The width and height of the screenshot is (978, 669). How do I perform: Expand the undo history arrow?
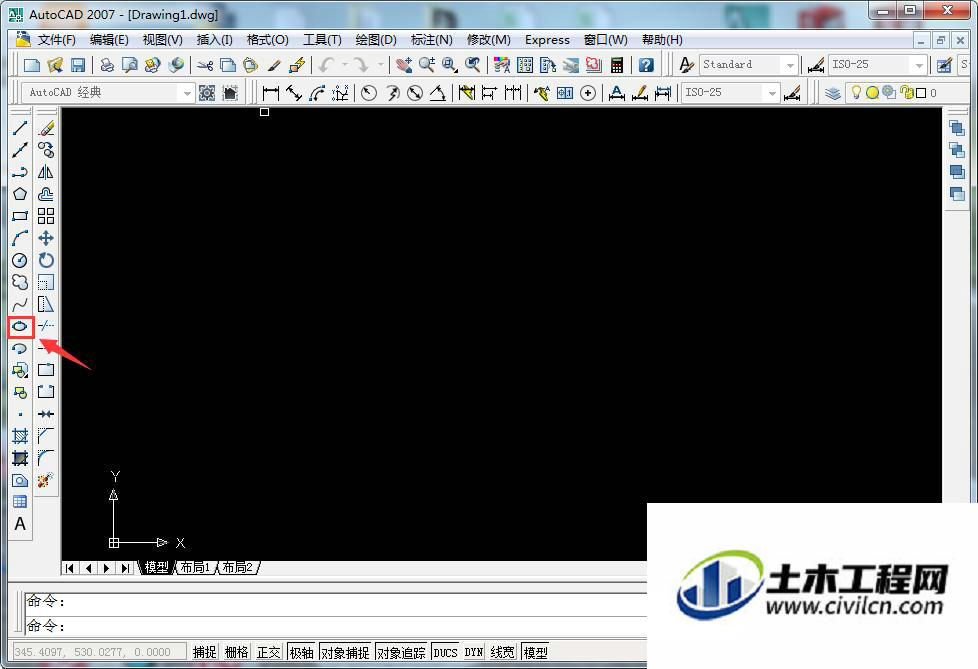[x=345, y=65]
